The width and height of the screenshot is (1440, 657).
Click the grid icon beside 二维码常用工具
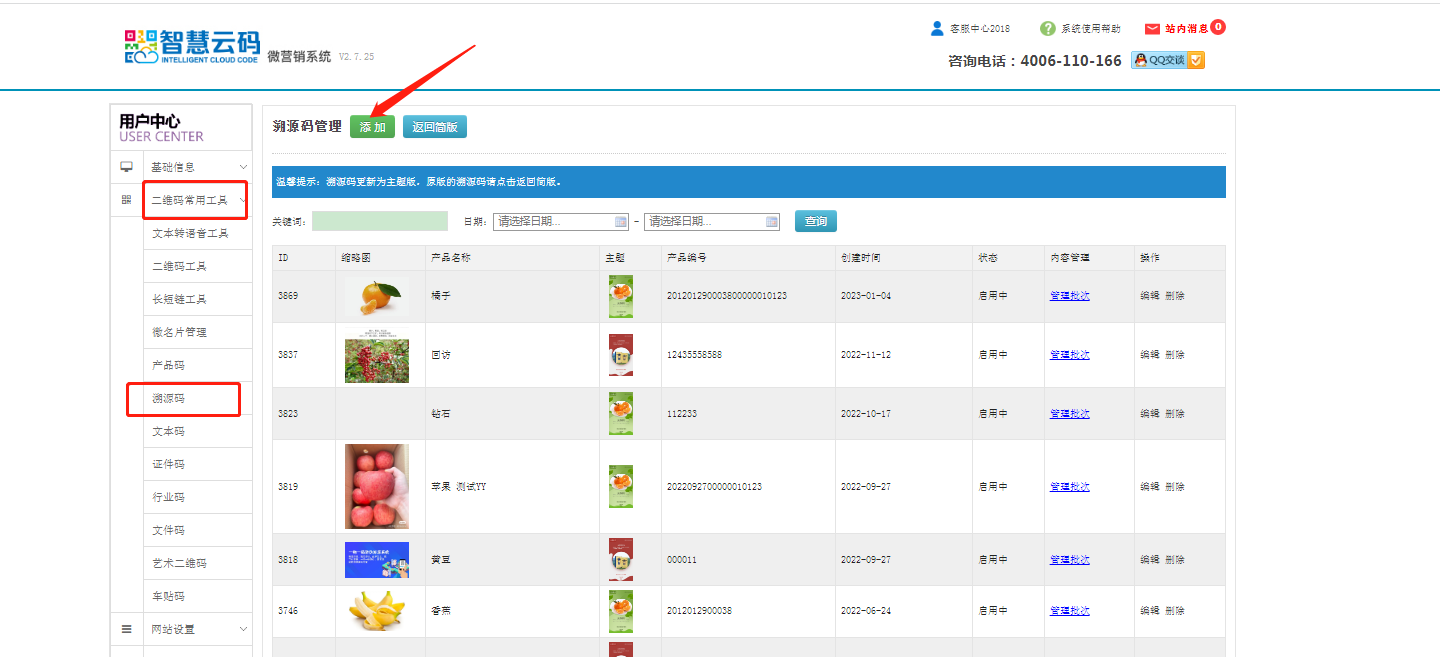(x=126, y=200)
